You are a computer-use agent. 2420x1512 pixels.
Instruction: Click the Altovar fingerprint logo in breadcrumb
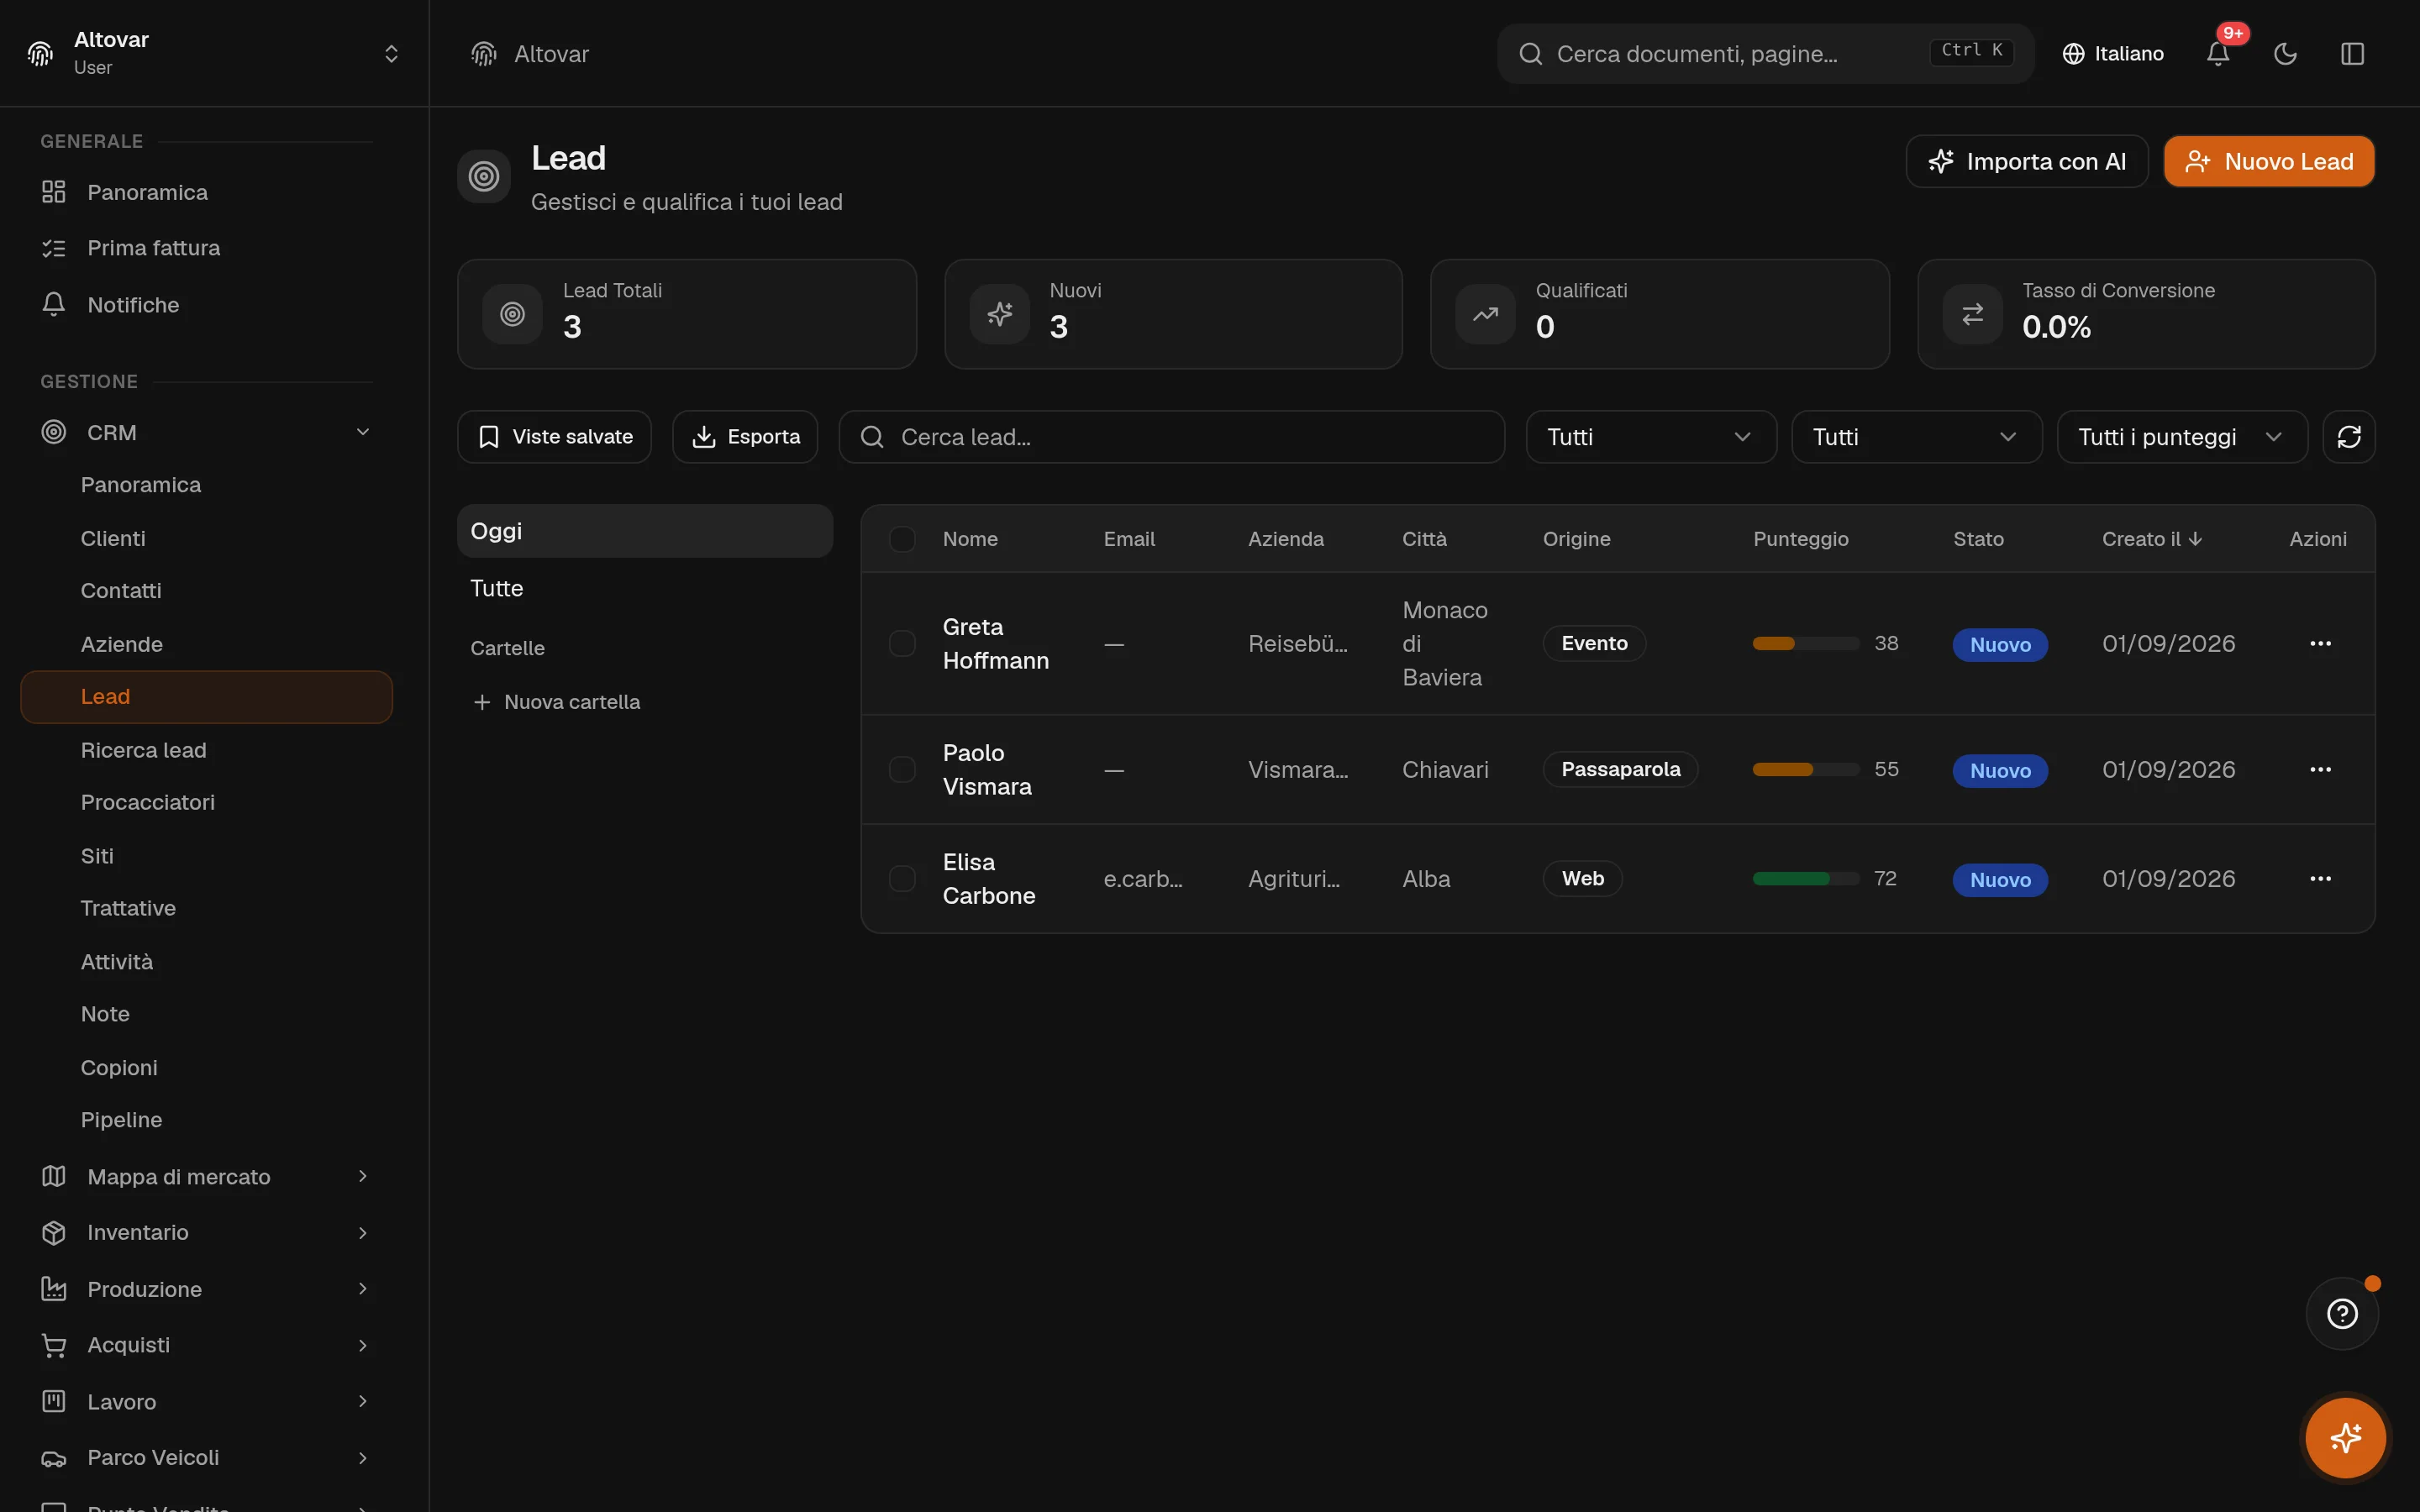(484, 54)
